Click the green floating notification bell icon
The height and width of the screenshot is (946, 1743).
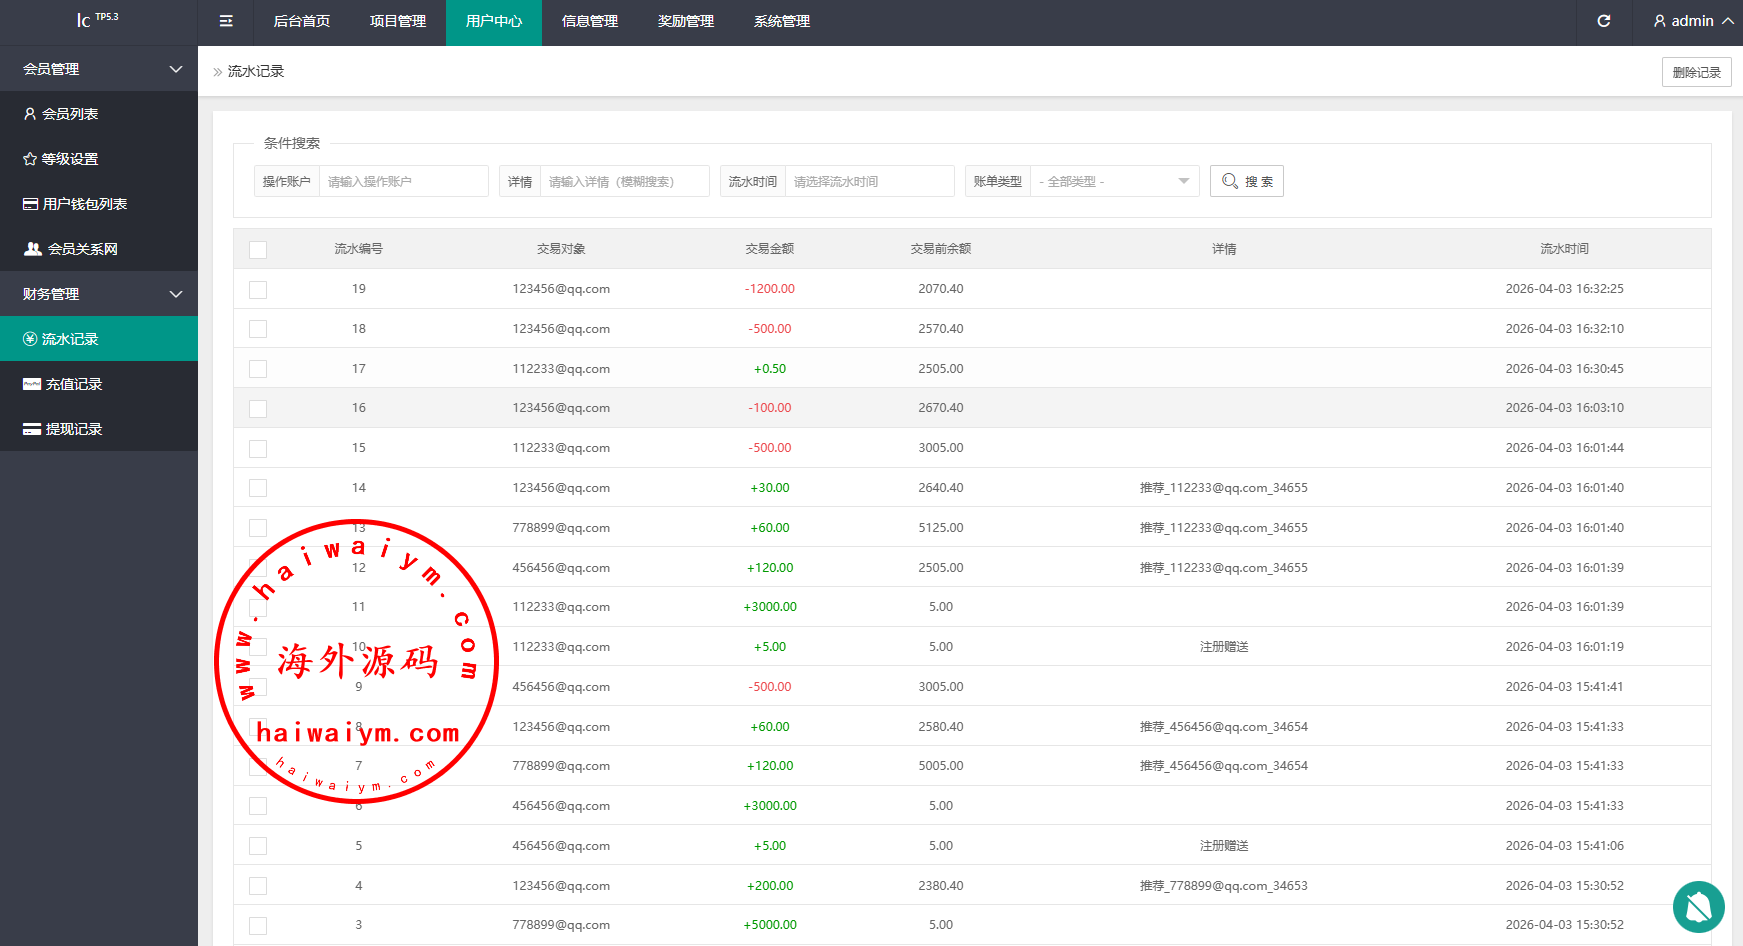tap(1698, 906)
